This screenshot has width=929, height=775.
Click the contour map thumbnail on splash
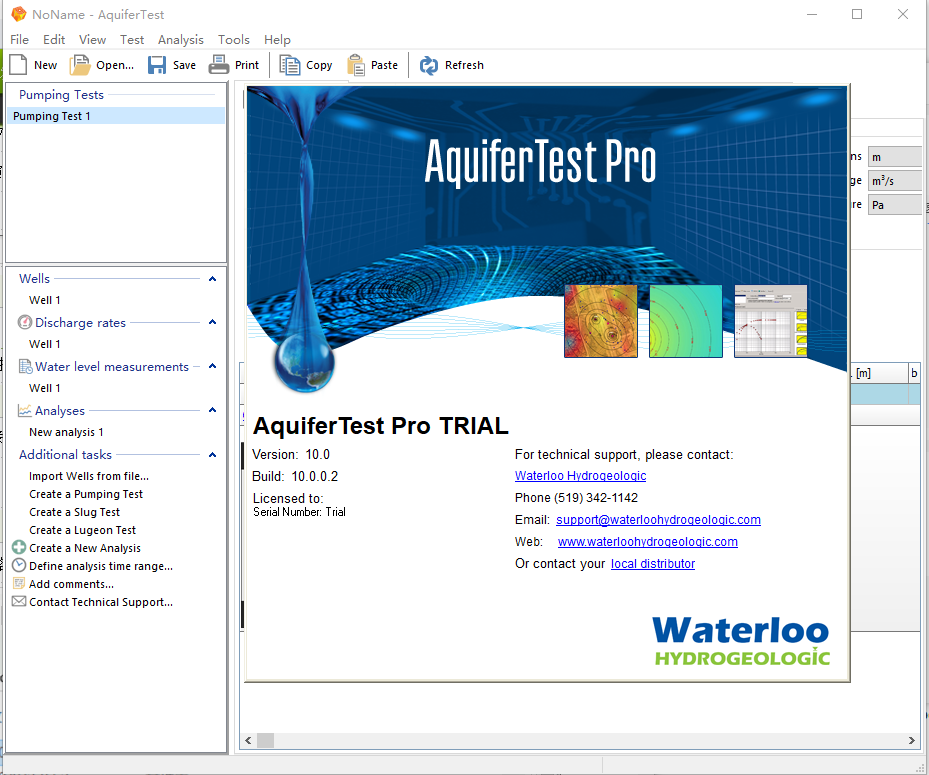tap(601, 321)
